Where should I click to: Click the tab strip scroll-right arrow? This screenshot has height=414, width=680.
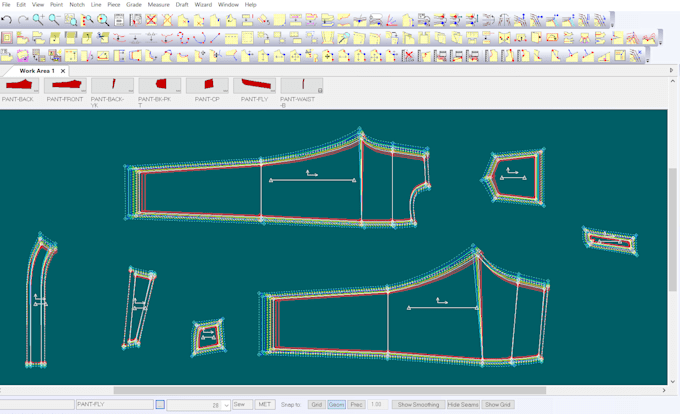click(671, 70)
